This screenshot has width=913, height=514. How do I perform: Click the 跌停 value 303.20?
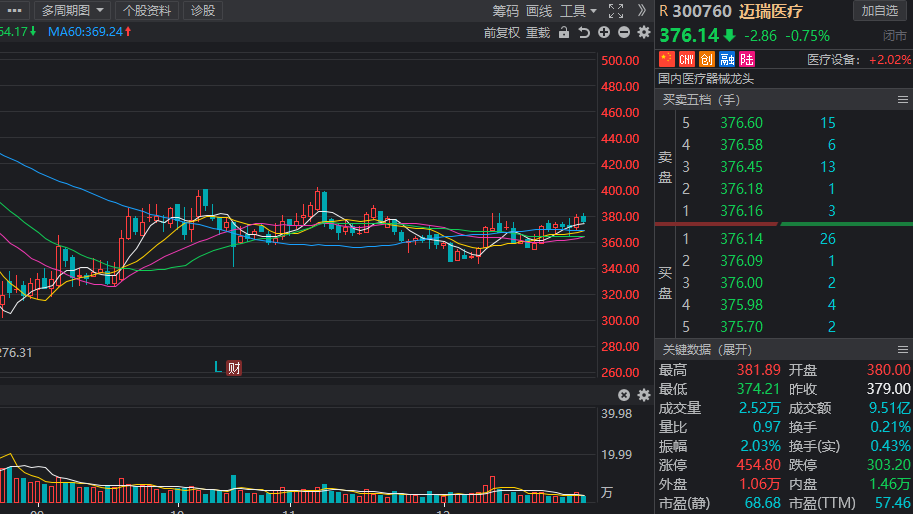point(888,465)
